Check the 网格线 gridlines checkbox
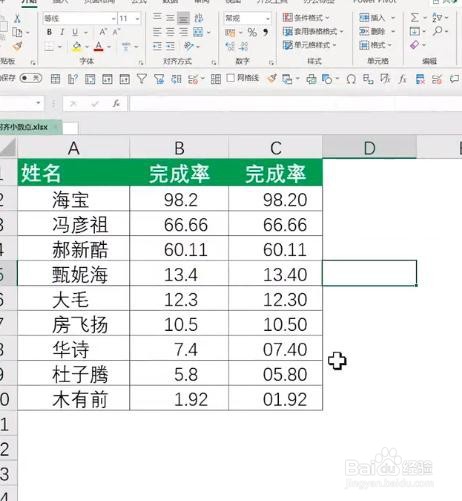The height and width of the screenshot is (501, 462). tap(230, 78)
